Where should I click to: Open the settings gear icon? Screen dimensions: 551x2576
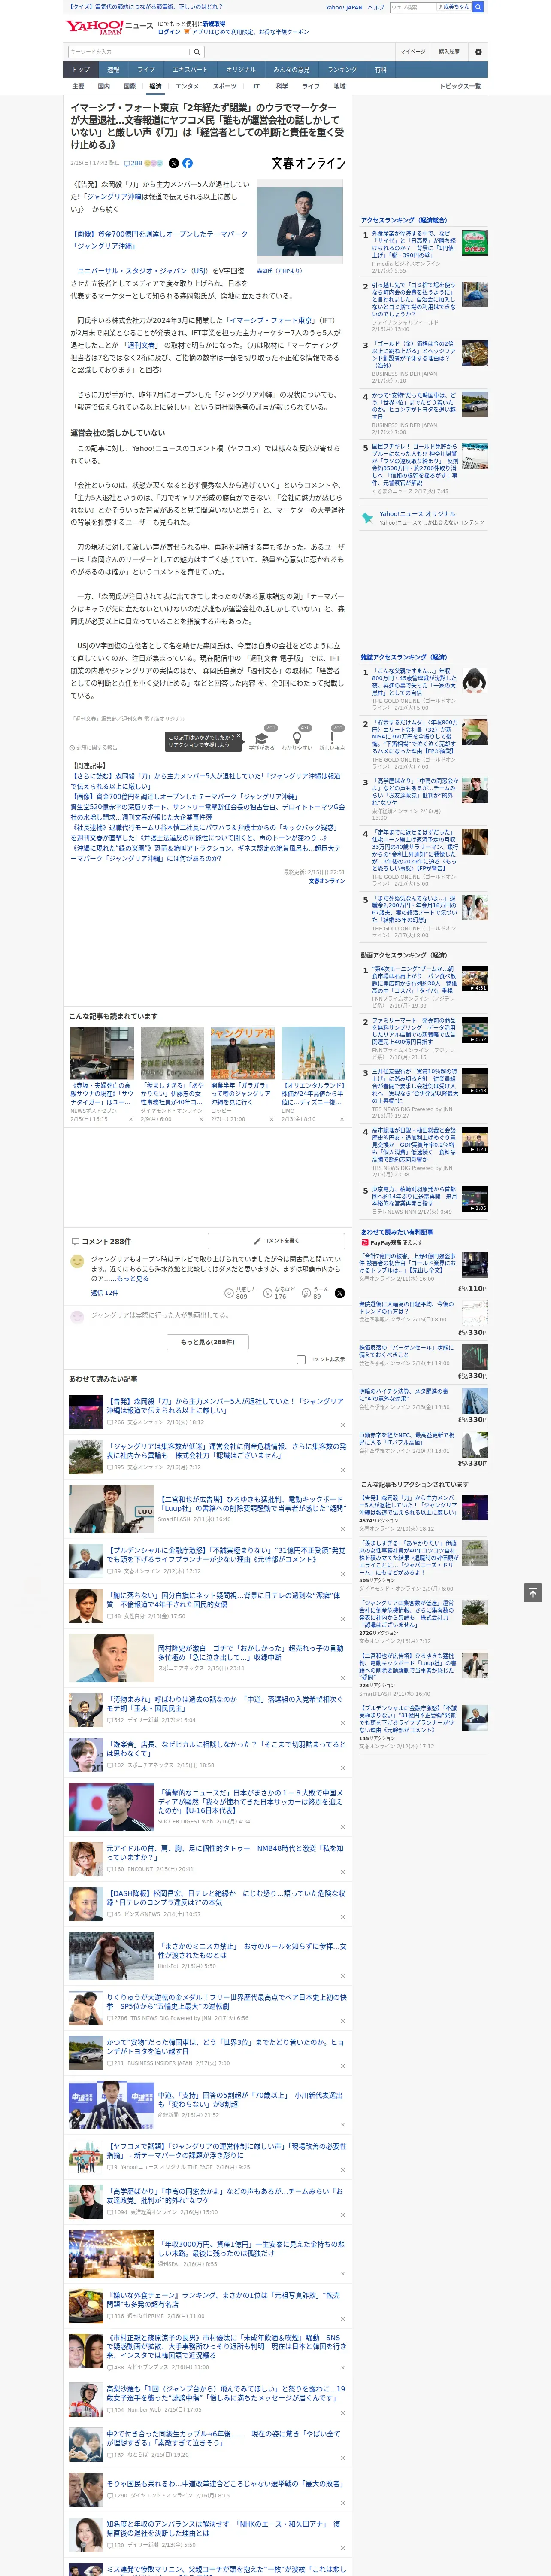[478, 52]
